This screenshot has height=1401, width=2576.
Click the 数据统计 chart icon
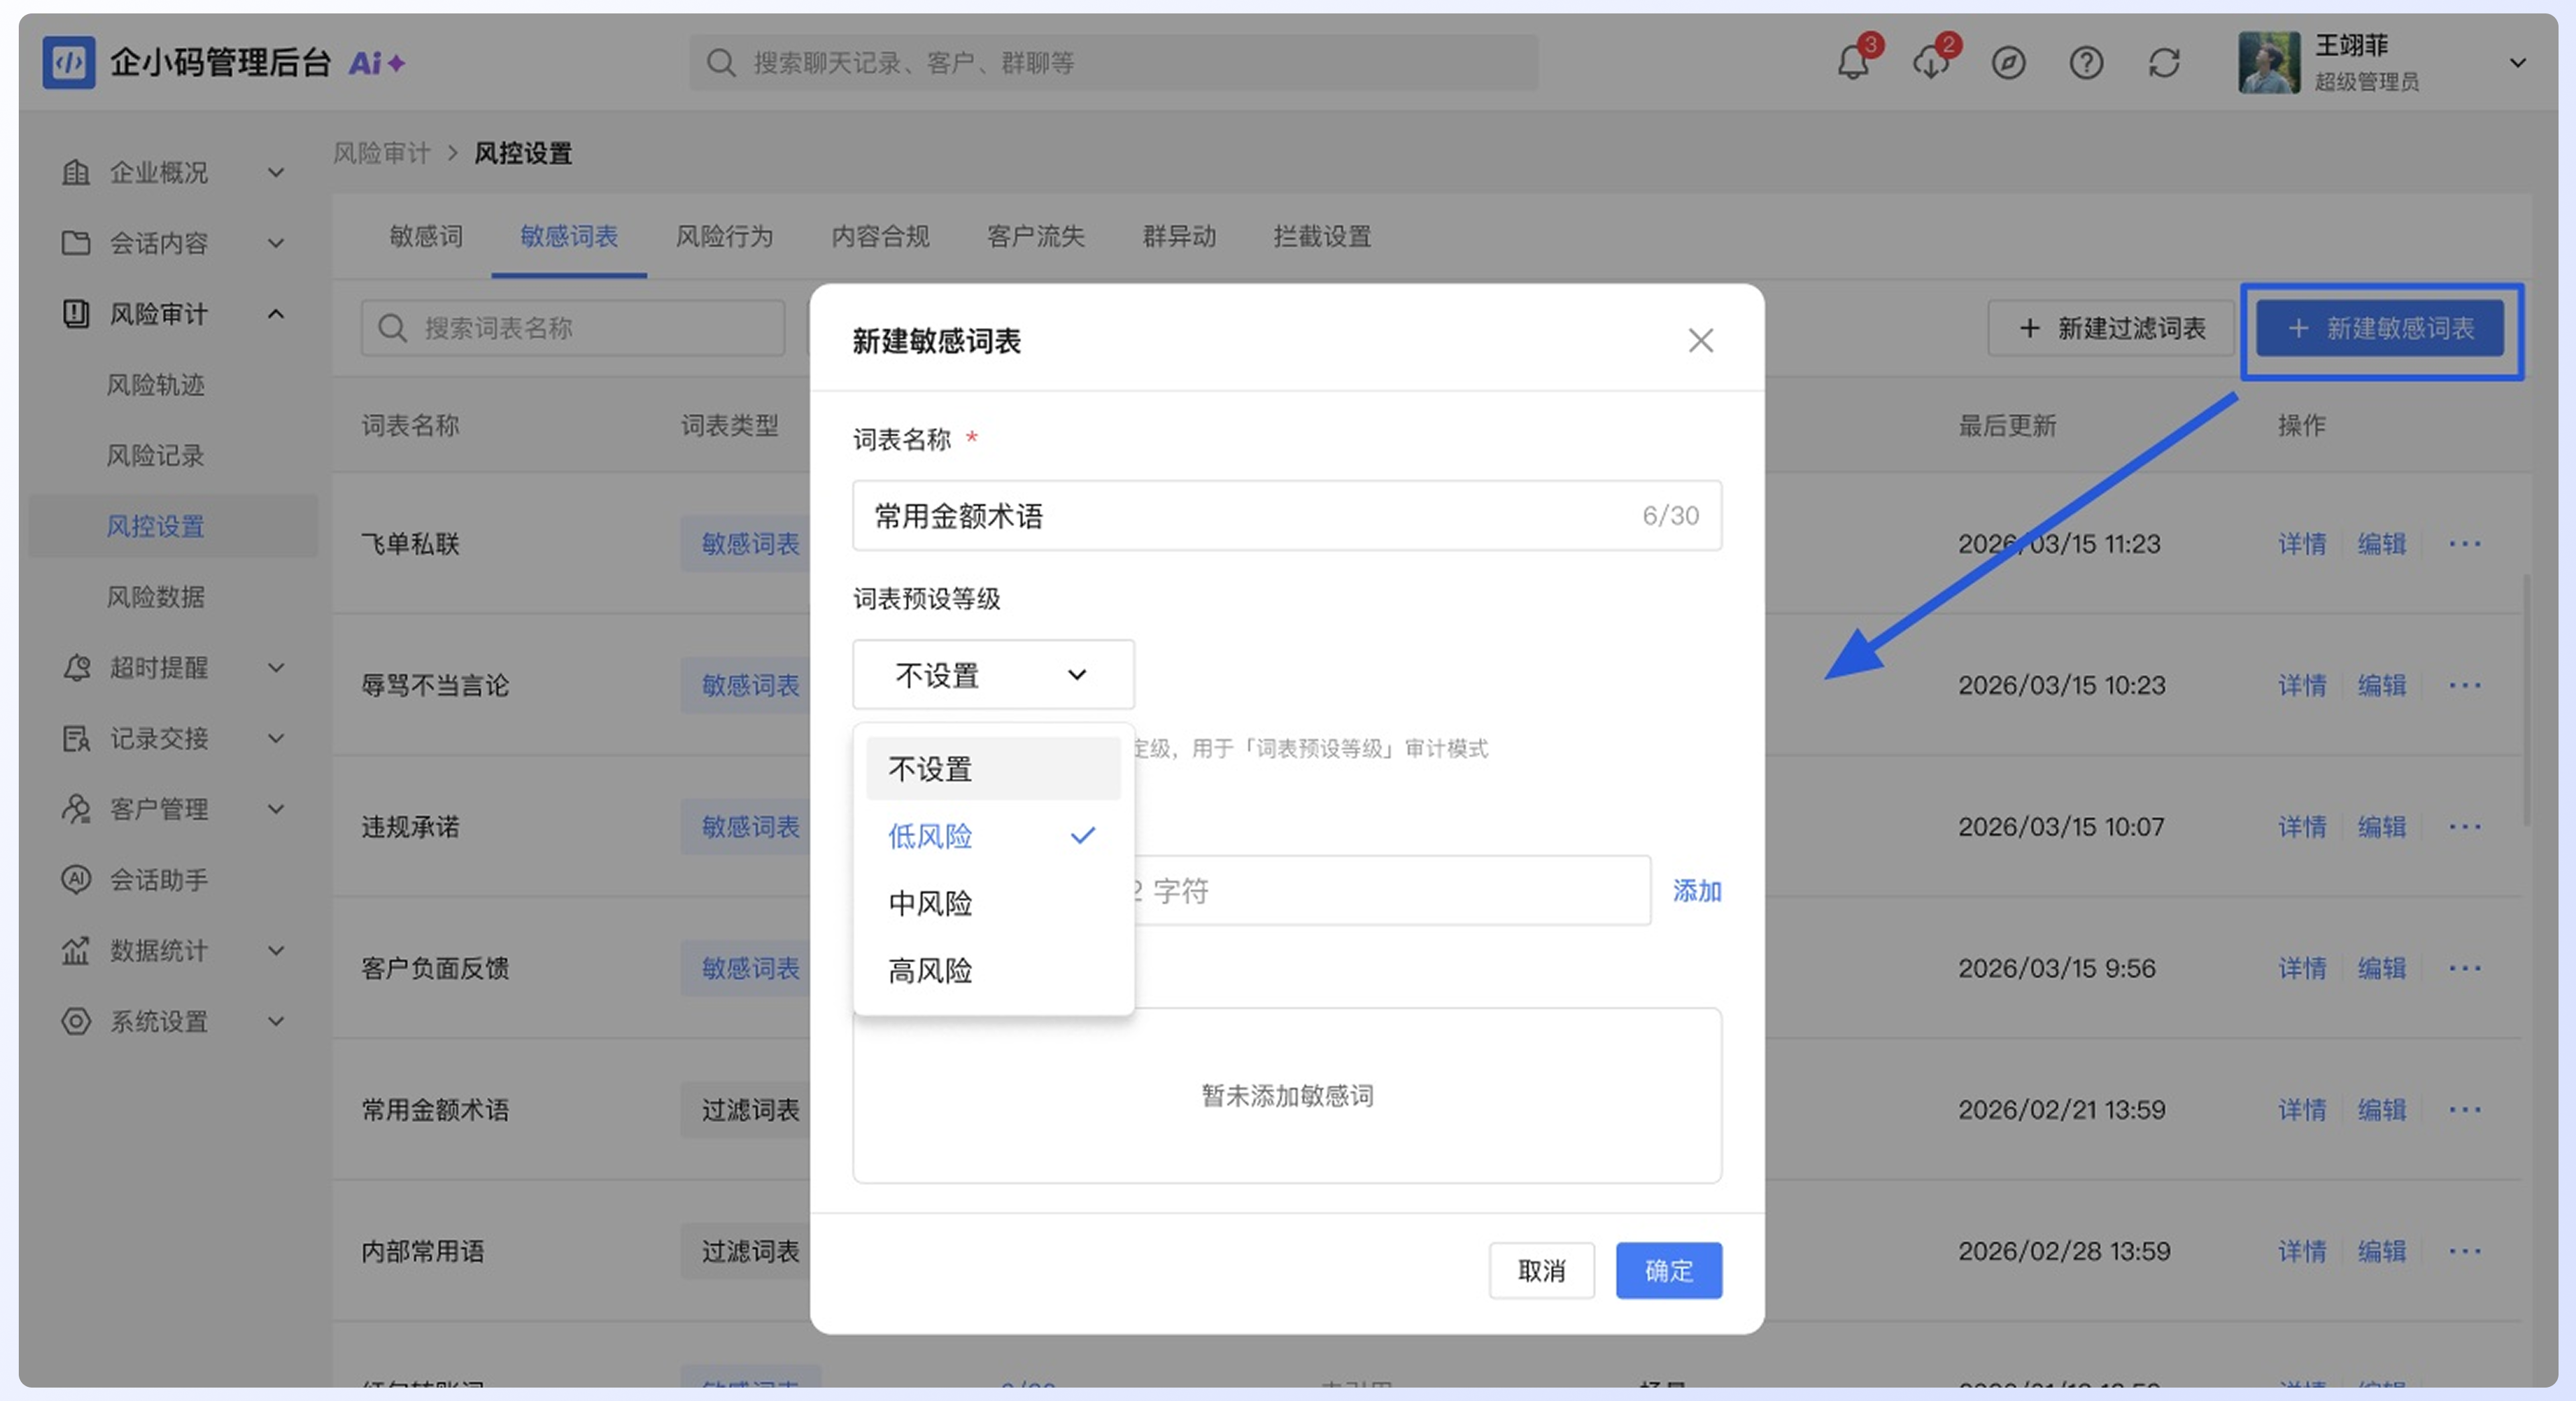point(76,950)
